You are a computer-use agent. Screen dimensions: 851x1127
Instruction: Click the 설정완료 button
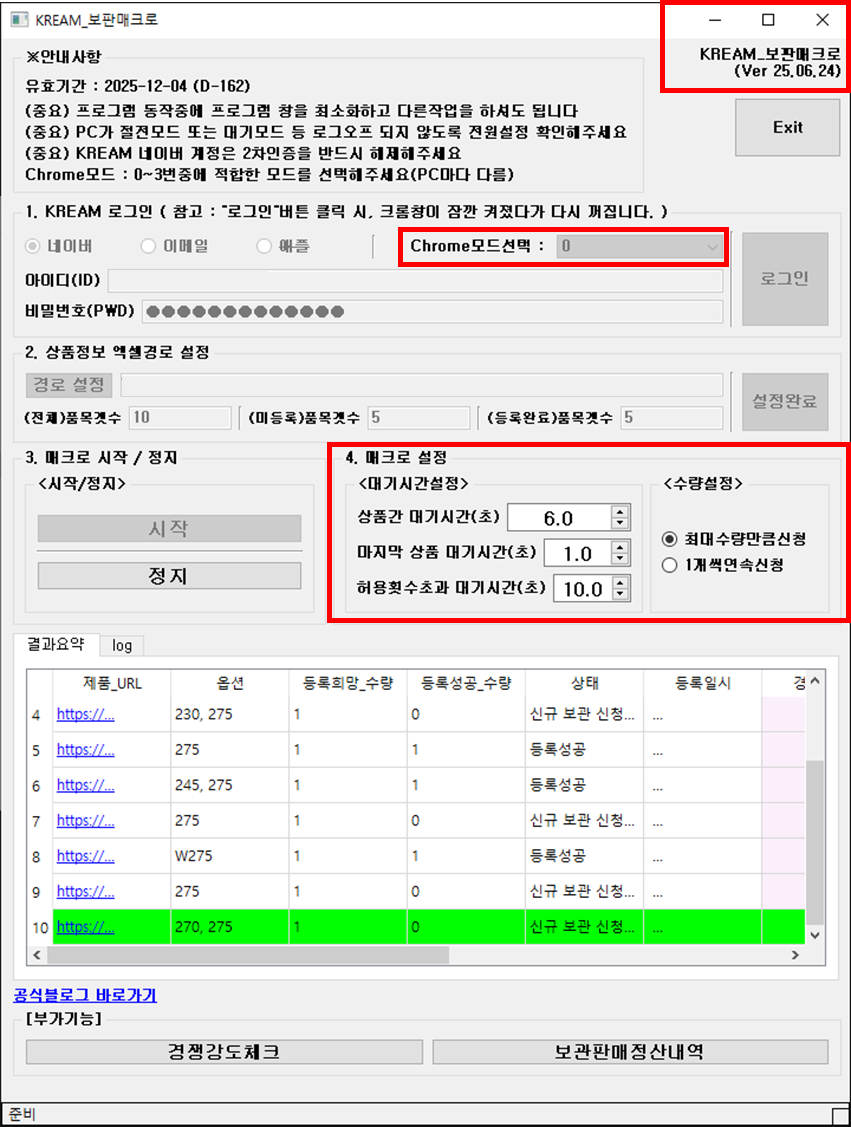coord(785,401)
